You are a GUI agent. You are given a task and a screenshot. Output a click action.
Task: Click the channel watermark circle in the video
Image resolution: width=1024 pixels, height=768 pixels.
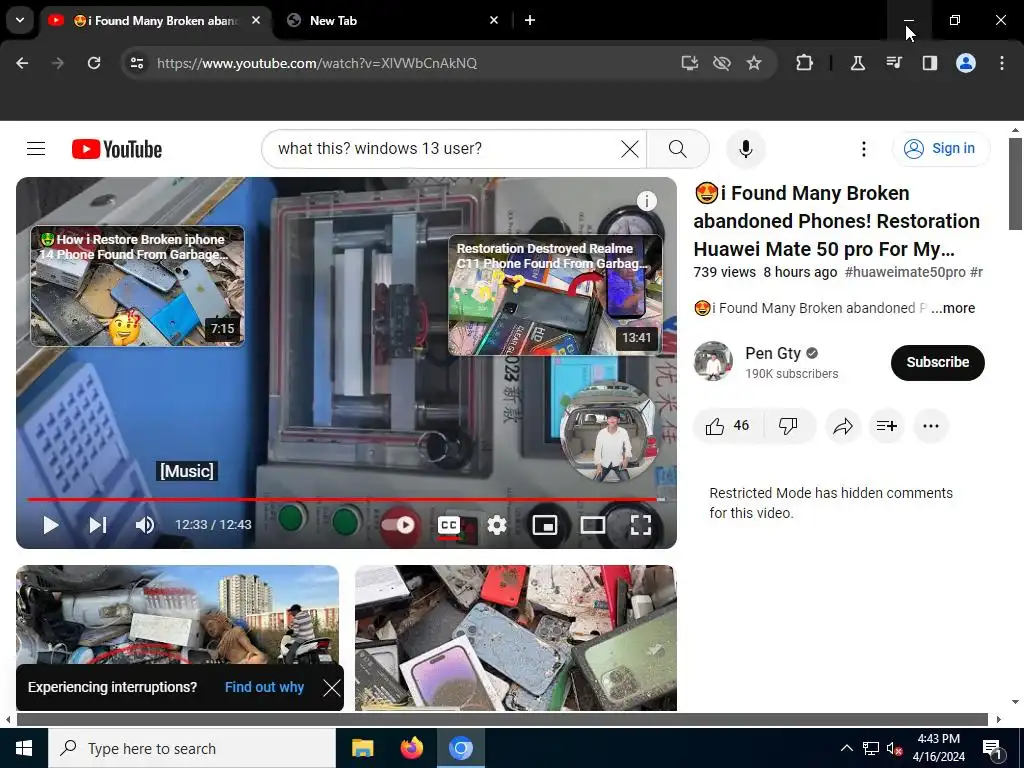pos(609,433)
